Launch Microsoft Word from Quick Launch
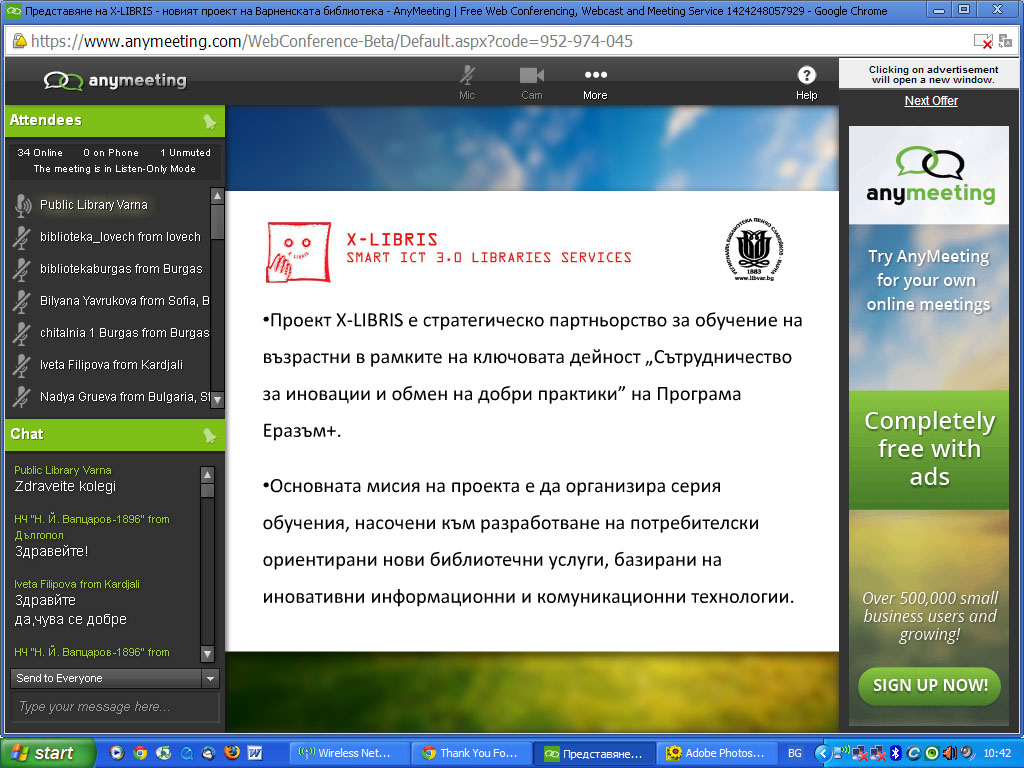 pos(255,753)
